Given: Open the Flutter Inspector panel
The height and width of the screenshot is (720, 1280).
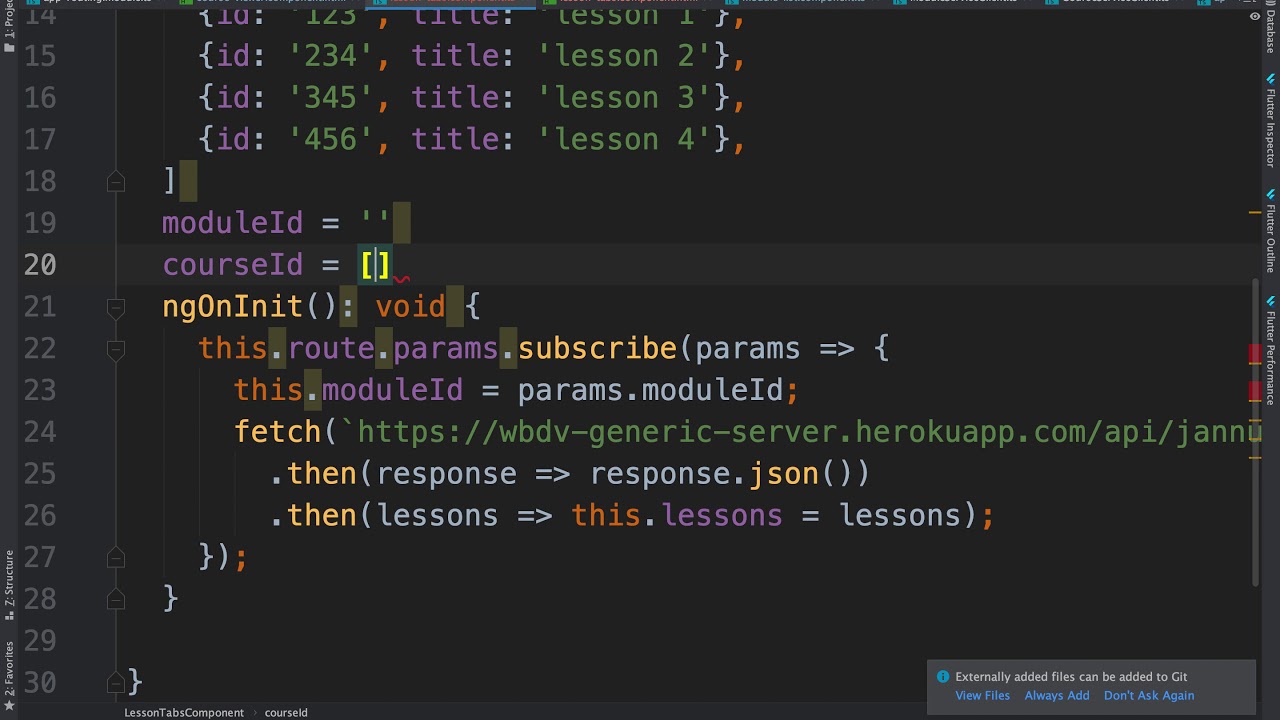Looking at the screenshot, I should click(x=1271, y=122).
